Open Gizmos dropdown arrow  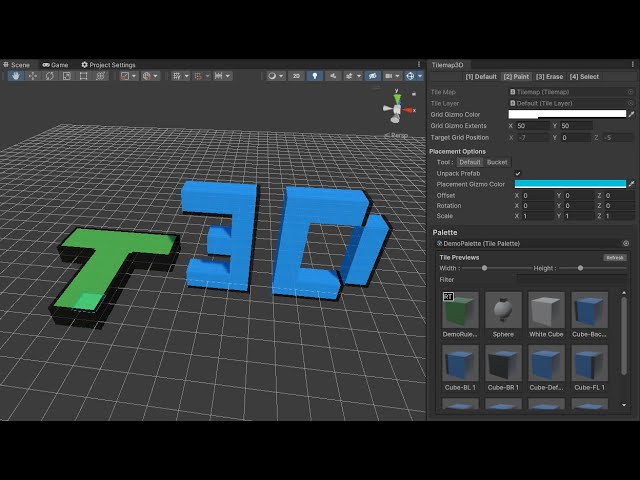(x=420, y=76)
